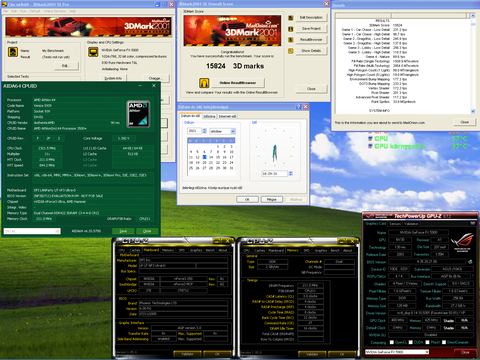
Task: Toggle the DirectCompute checkbox in GPU-Z
Action: tap(444, 342)
